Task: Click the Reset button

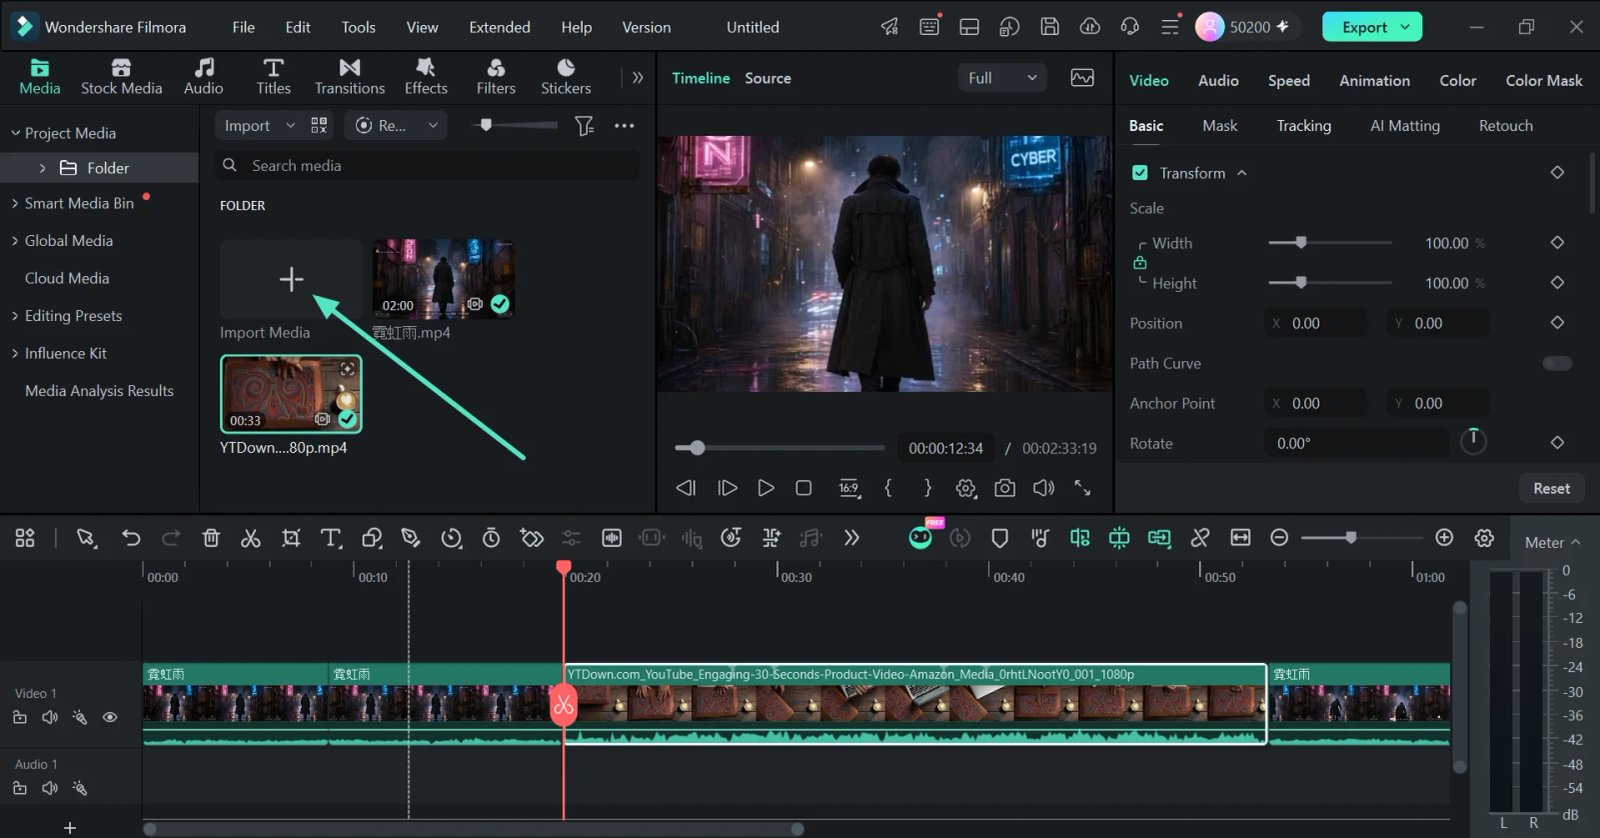Action: [x=1551, y=488]
